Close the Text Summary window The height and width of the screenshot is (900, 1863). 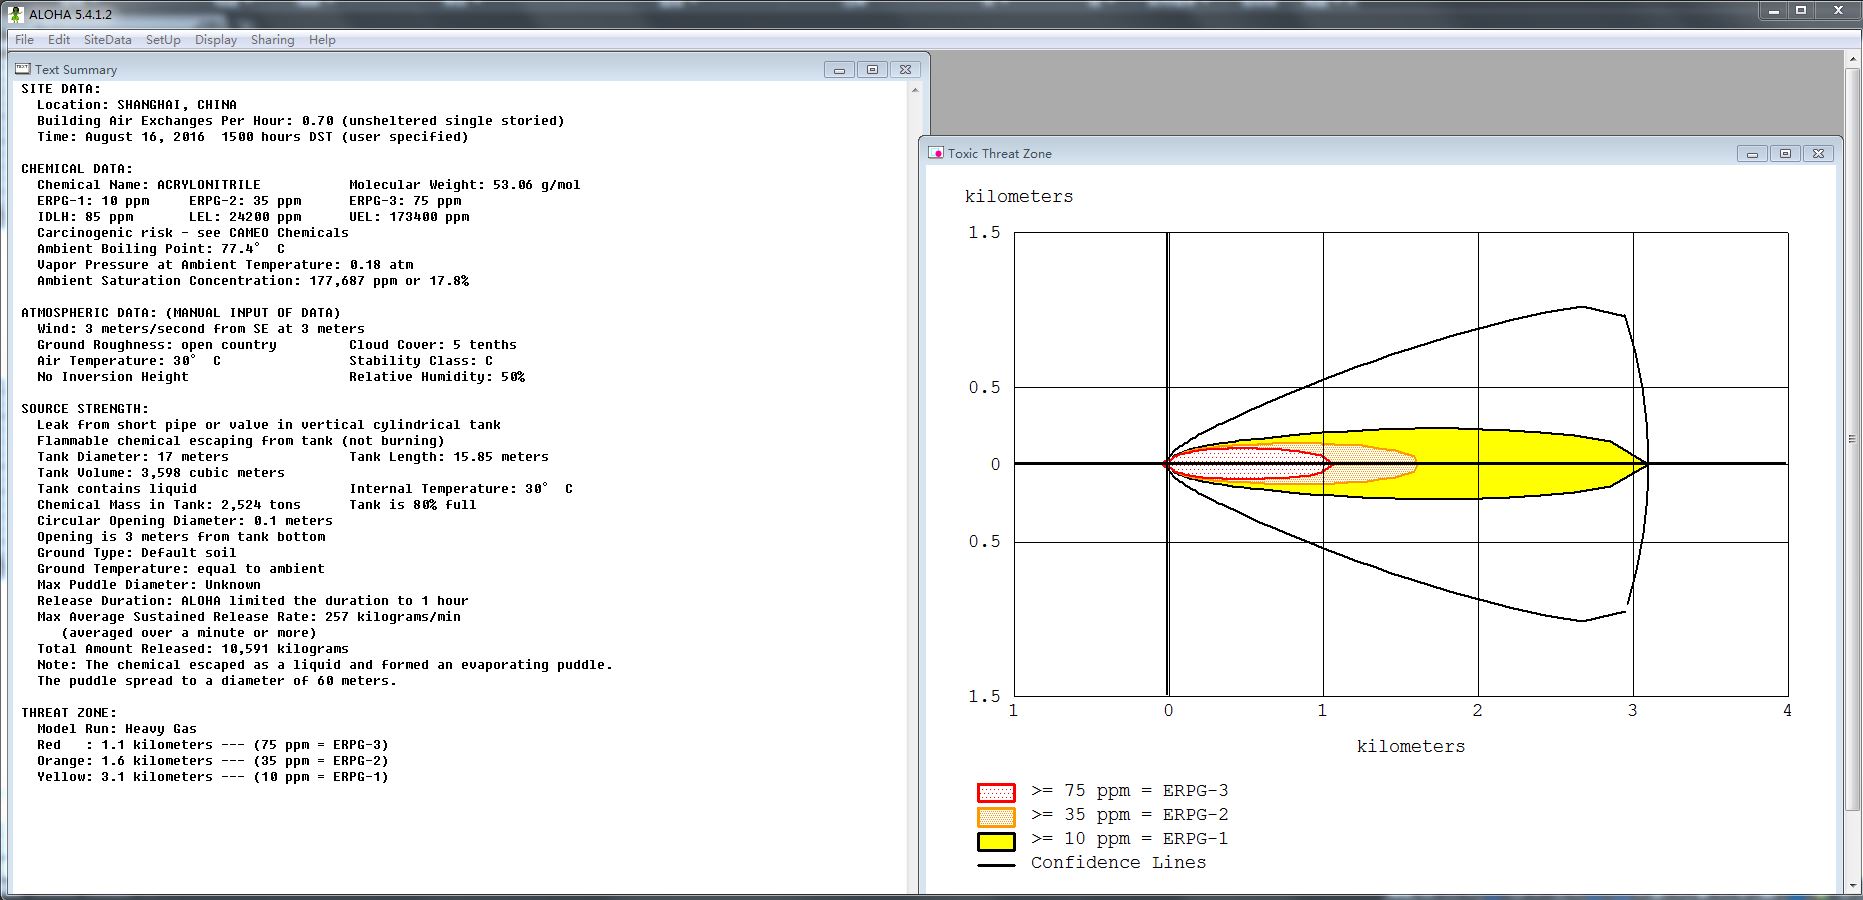(905, 69)
